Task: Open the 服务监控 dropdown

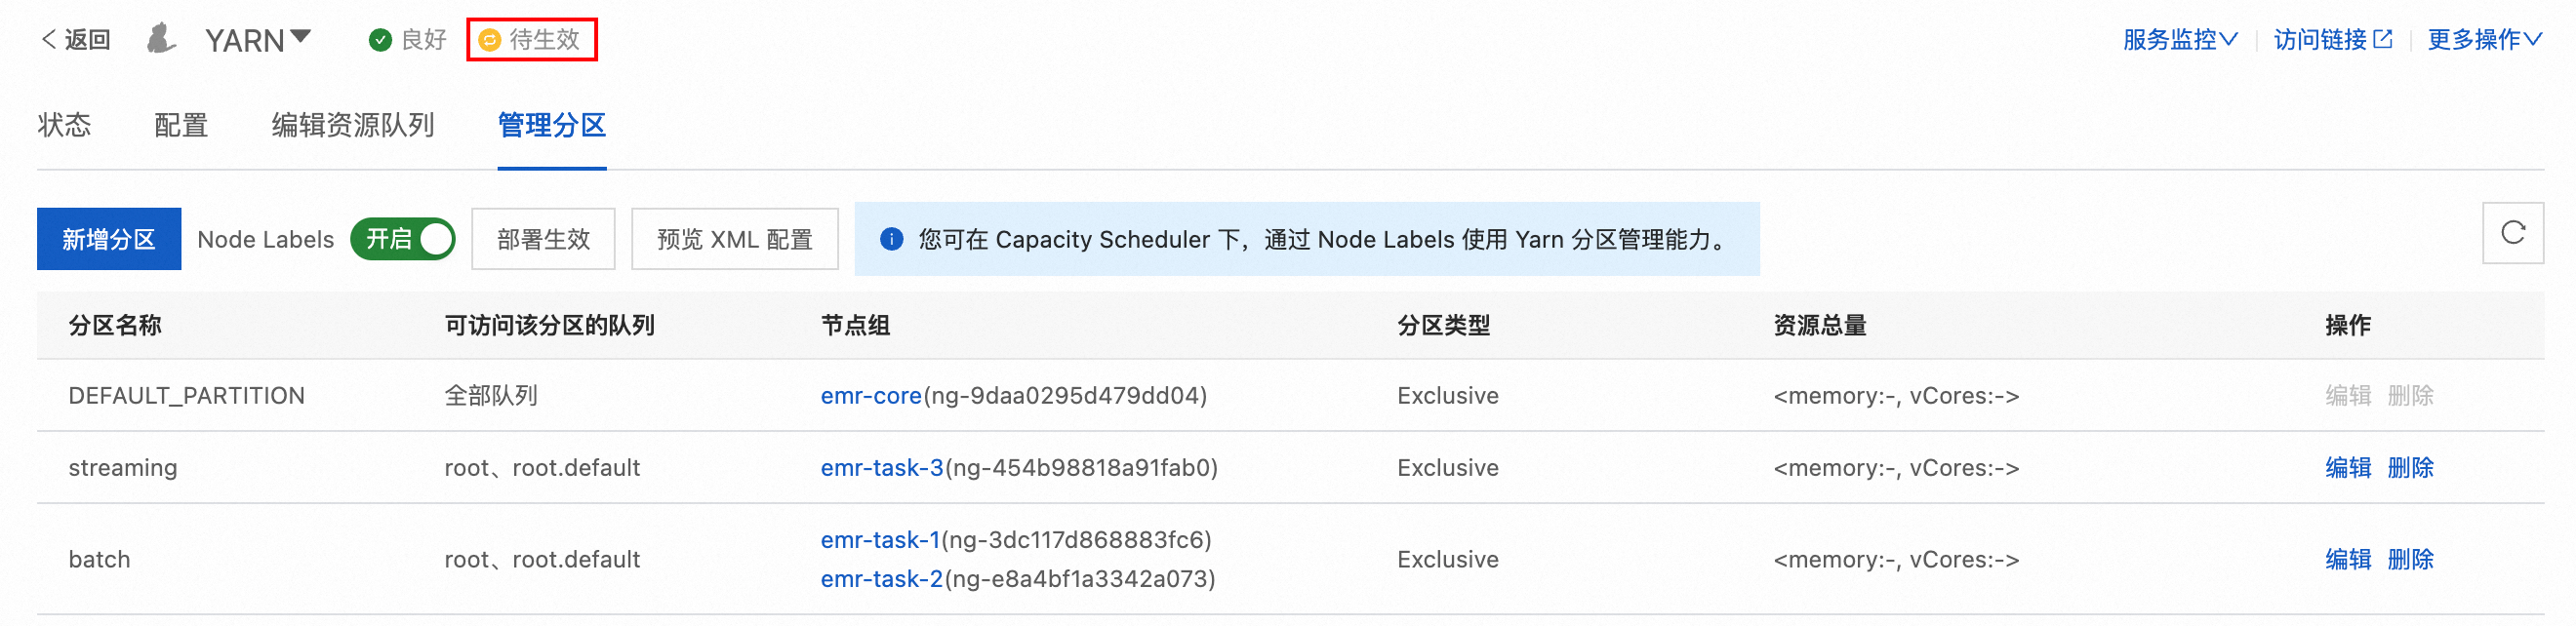Action: coord(2180,40)
